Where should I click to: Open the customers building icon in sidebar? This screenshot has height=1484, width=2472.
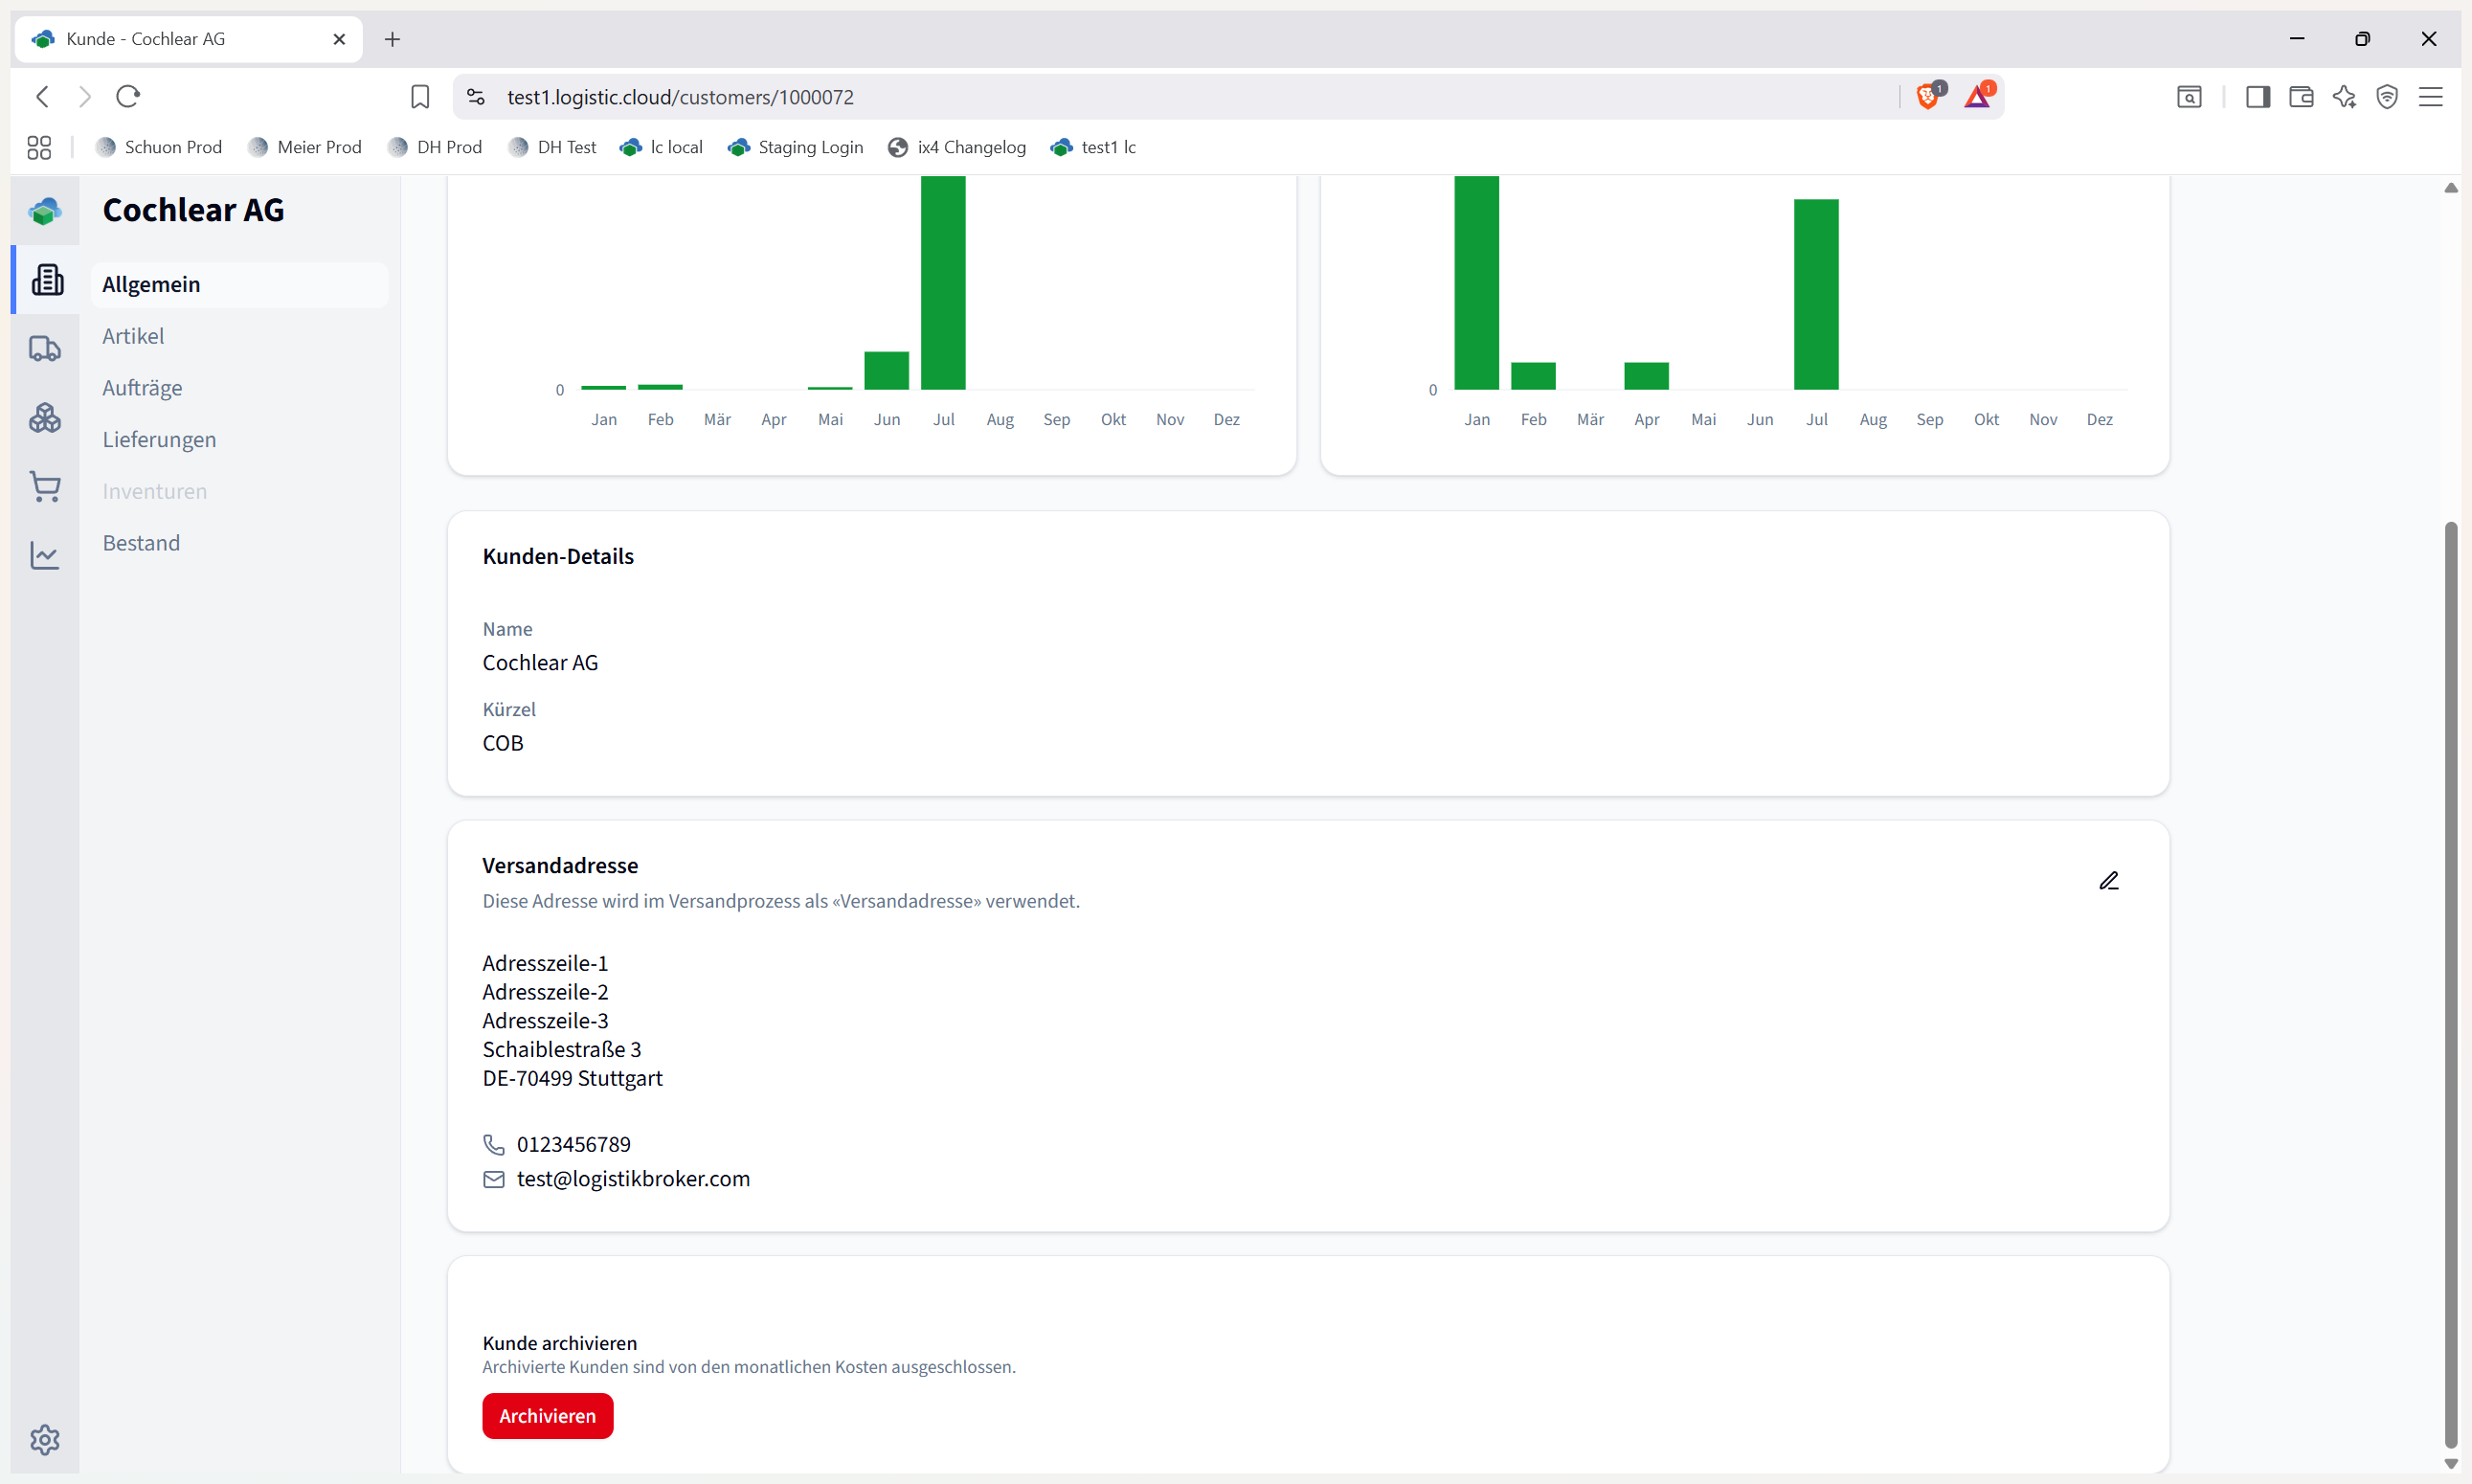(x=46, y=280)
